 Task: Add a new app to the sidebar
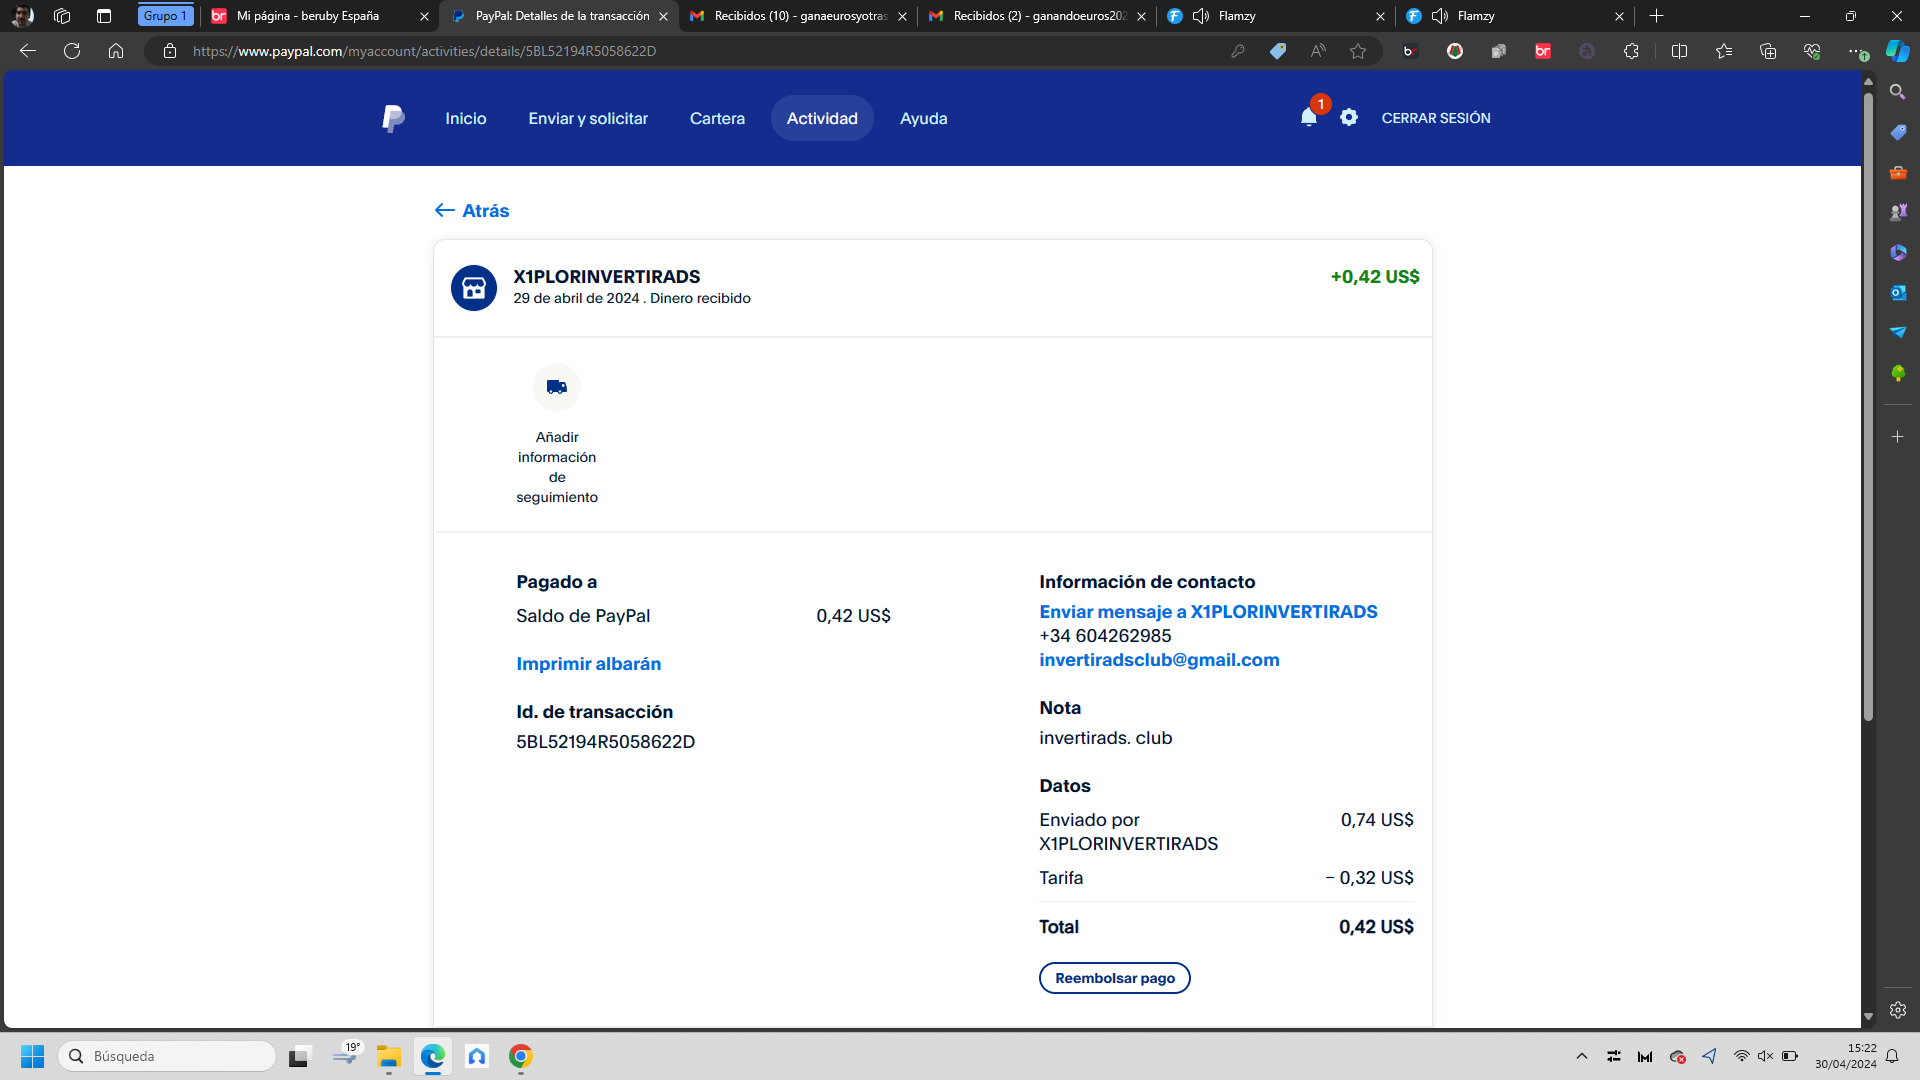(1897, 437)
